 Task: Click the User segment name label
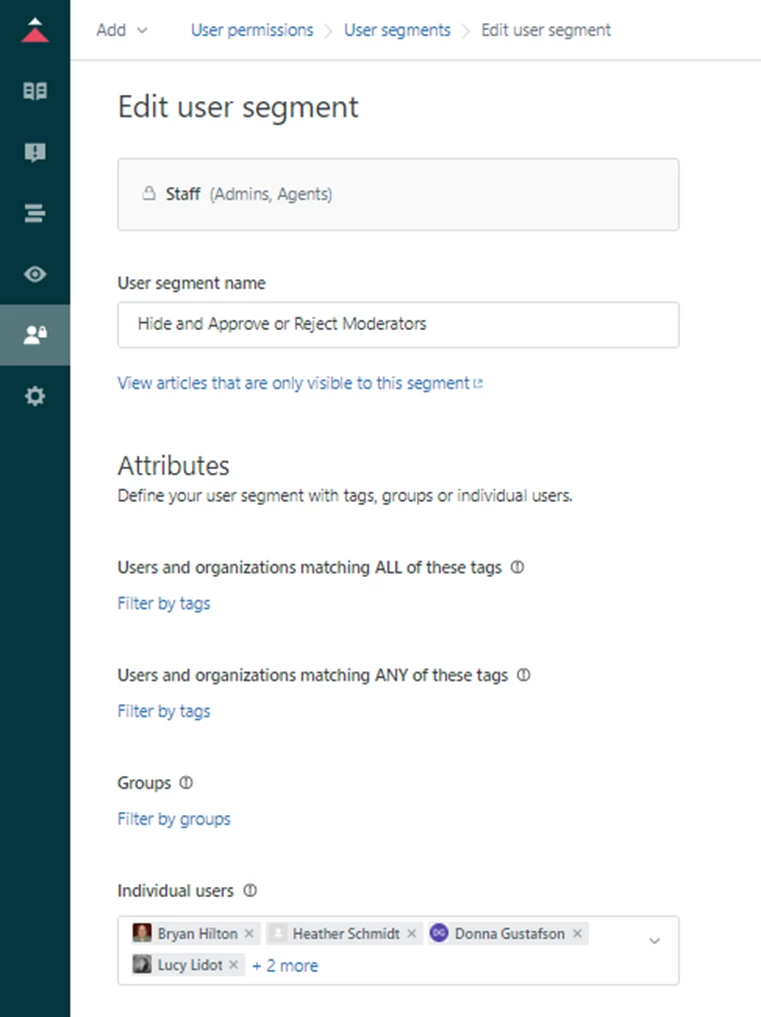pos(191,283)
